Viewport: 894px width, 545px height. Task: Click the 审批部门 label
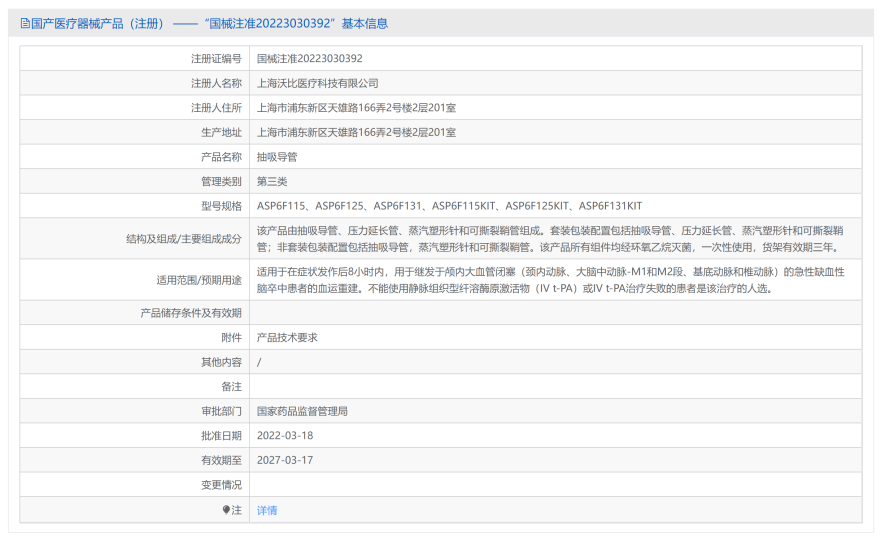click(x=221, y=411)
